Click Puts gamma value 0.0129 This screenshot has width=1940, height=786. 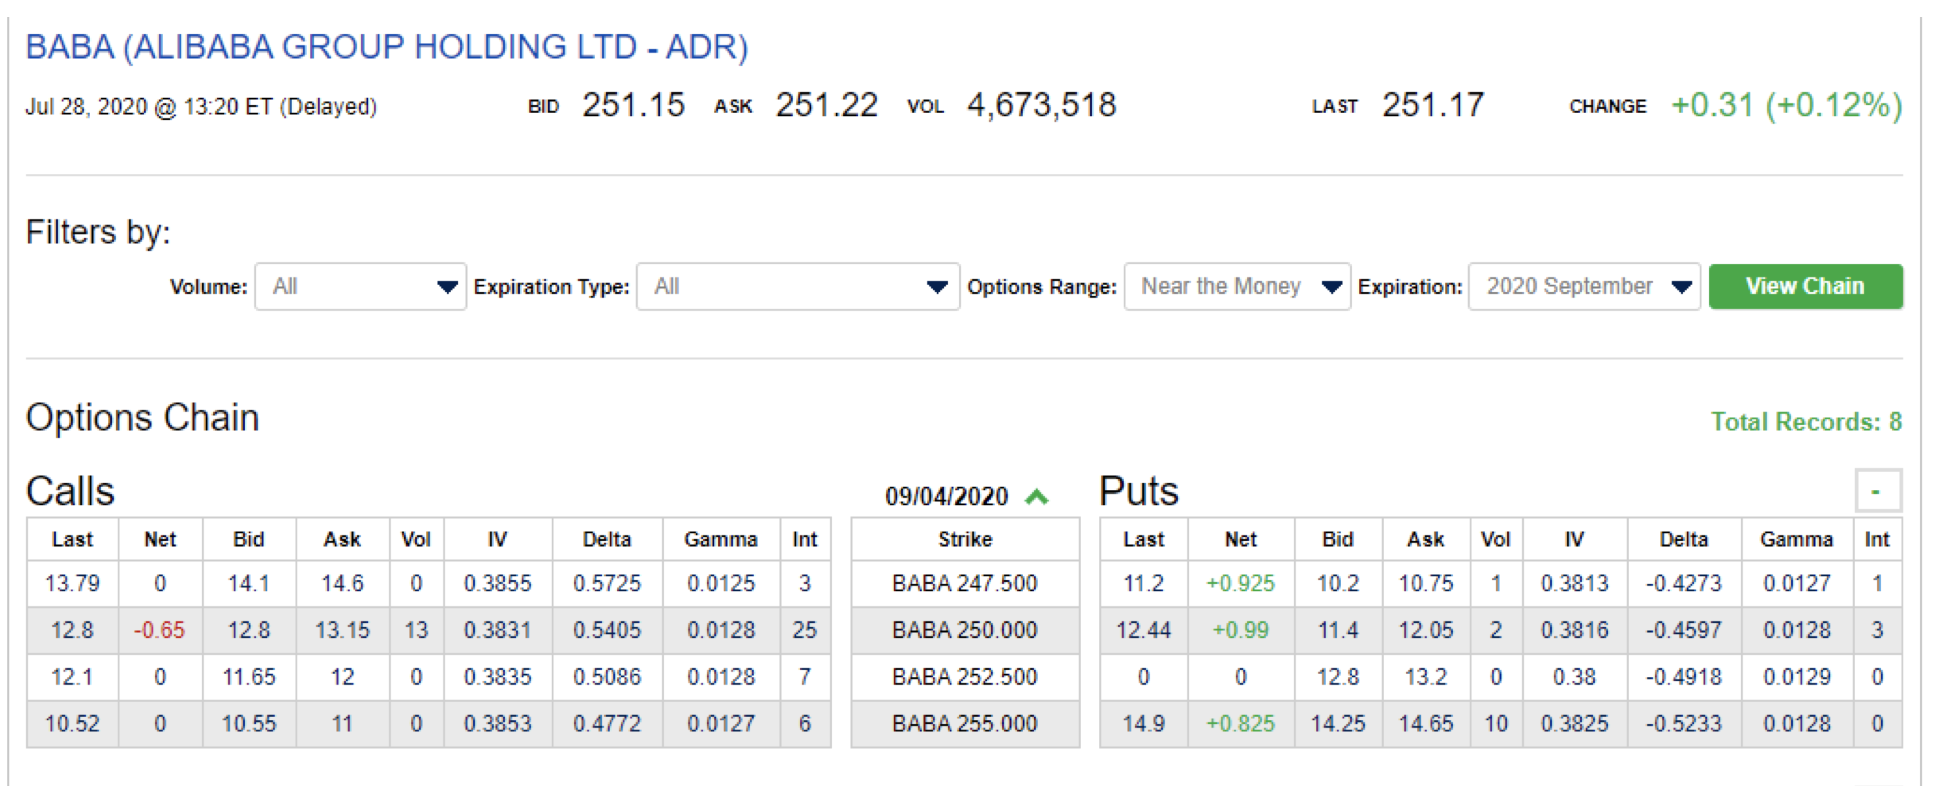click(1797, 677)
